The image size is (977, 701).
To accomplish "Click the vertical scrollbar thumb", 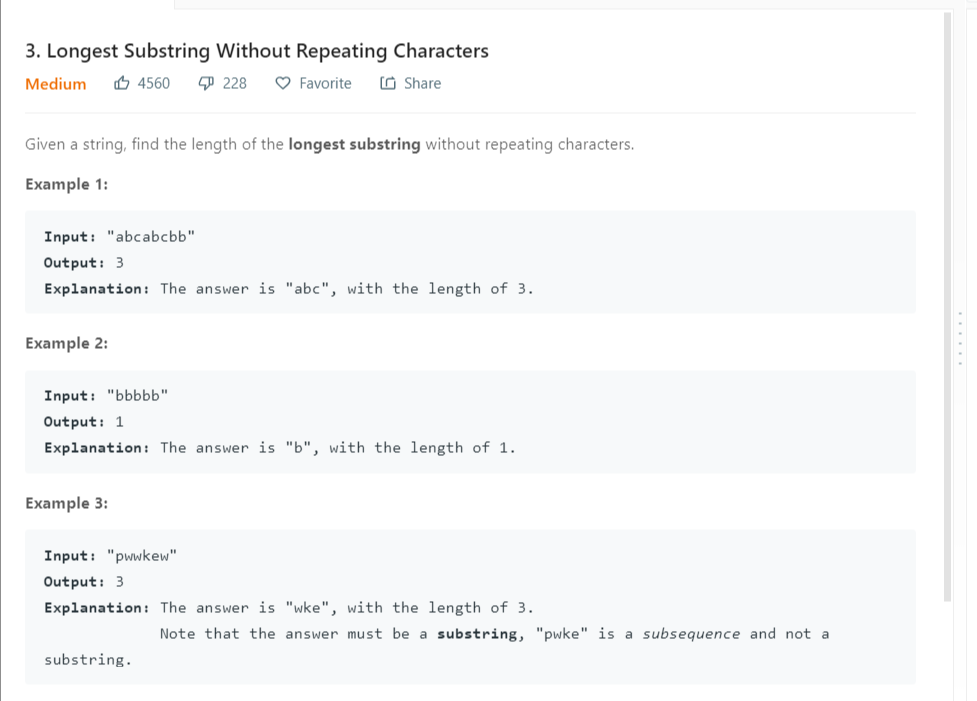I will pyautogui.click(x=948, y=300).
